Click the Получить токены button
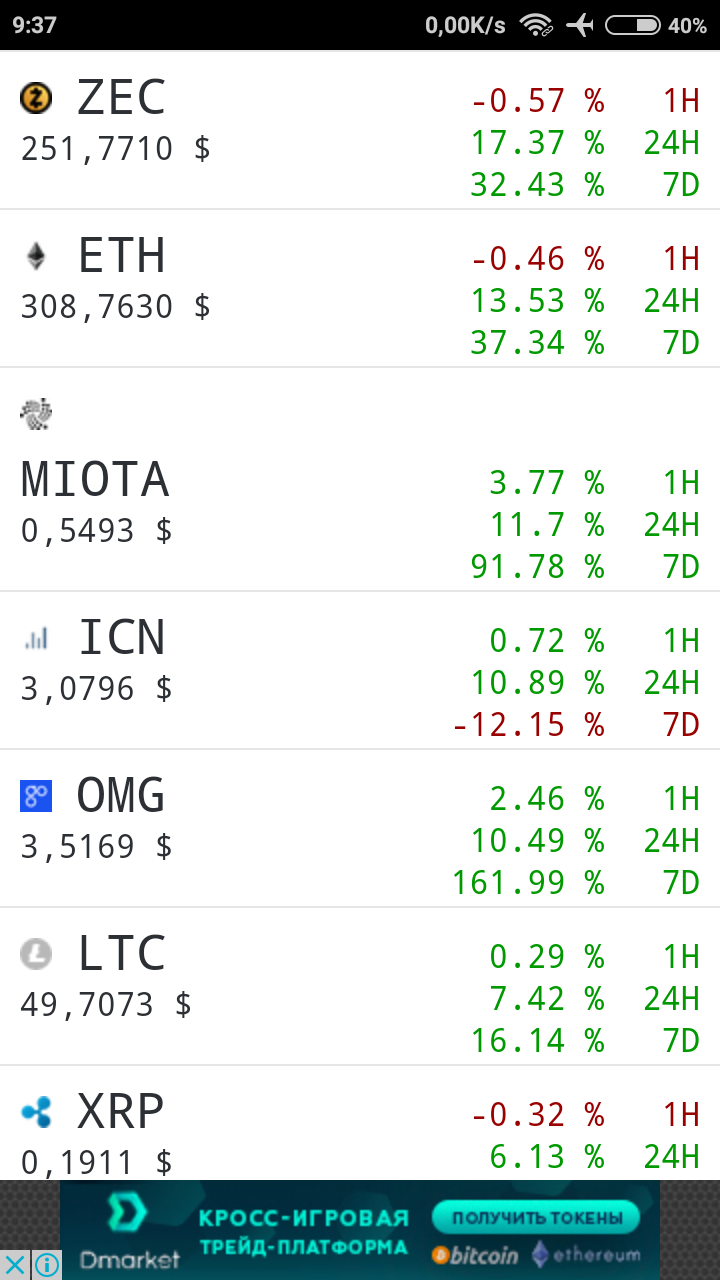Viewport: 720px width, 1280px height. (x=537, y=1217)
